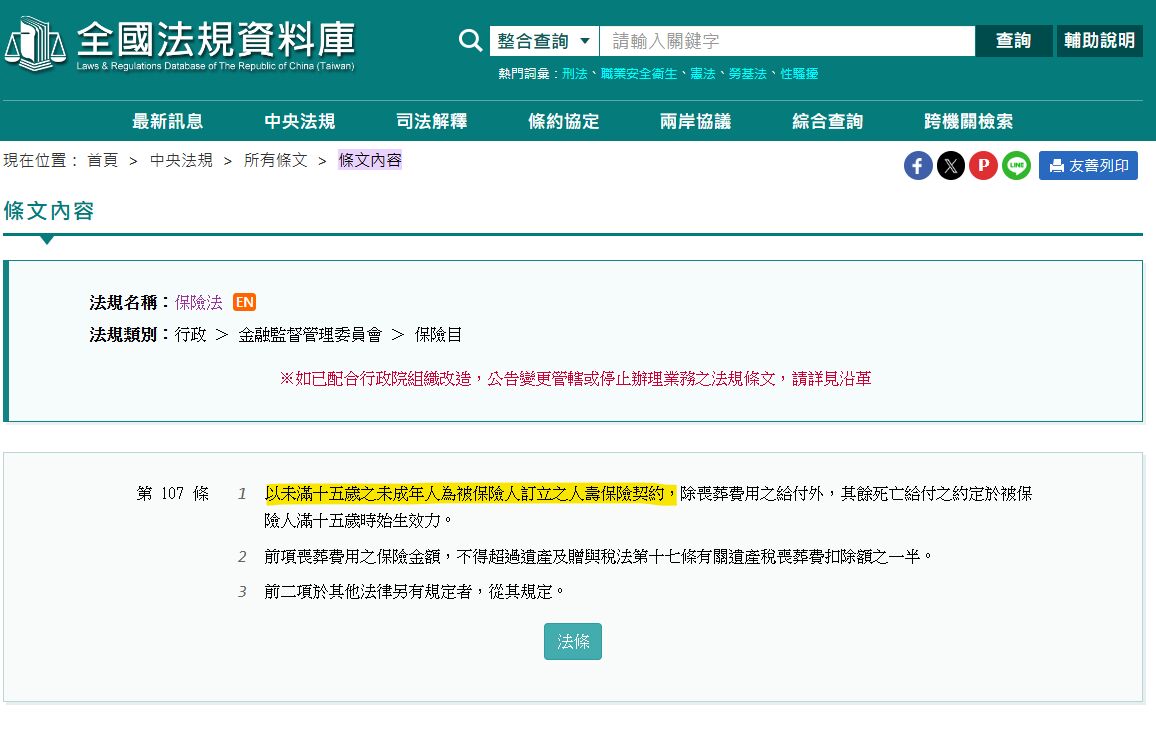The width and height of the screenshot is (1156, 730).
Task: Open the 保險法 law name link
Action: [199, 303]
